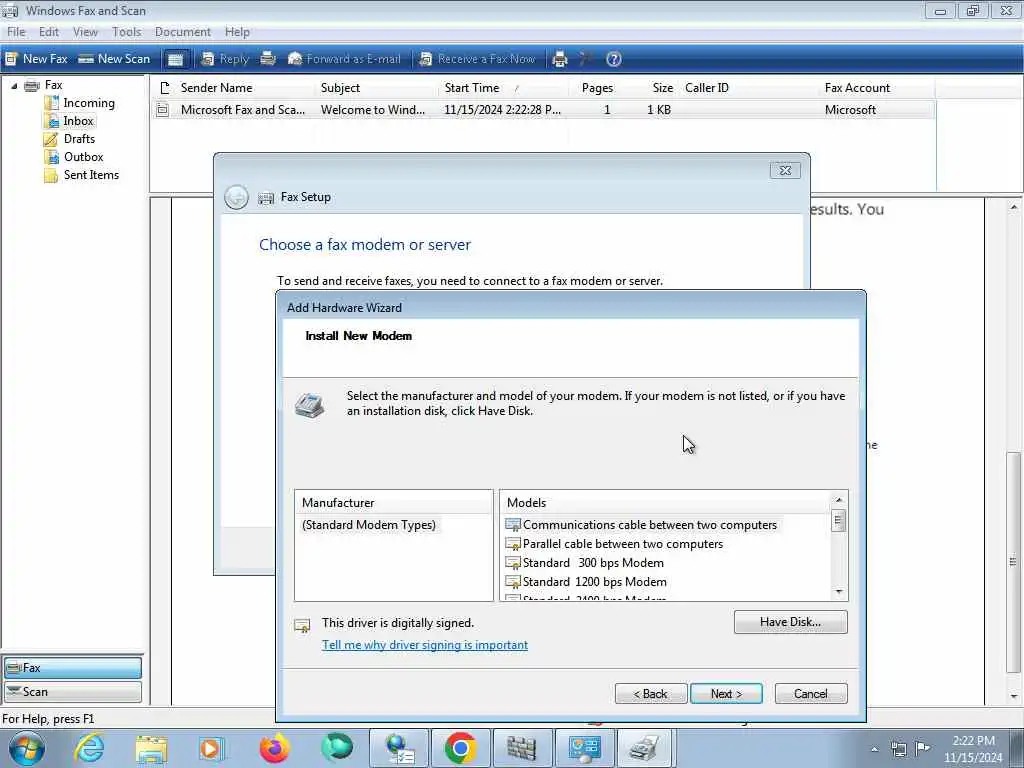
Task: Click the taskbar clock showing 2:22 PM
Action: (973, 749)
